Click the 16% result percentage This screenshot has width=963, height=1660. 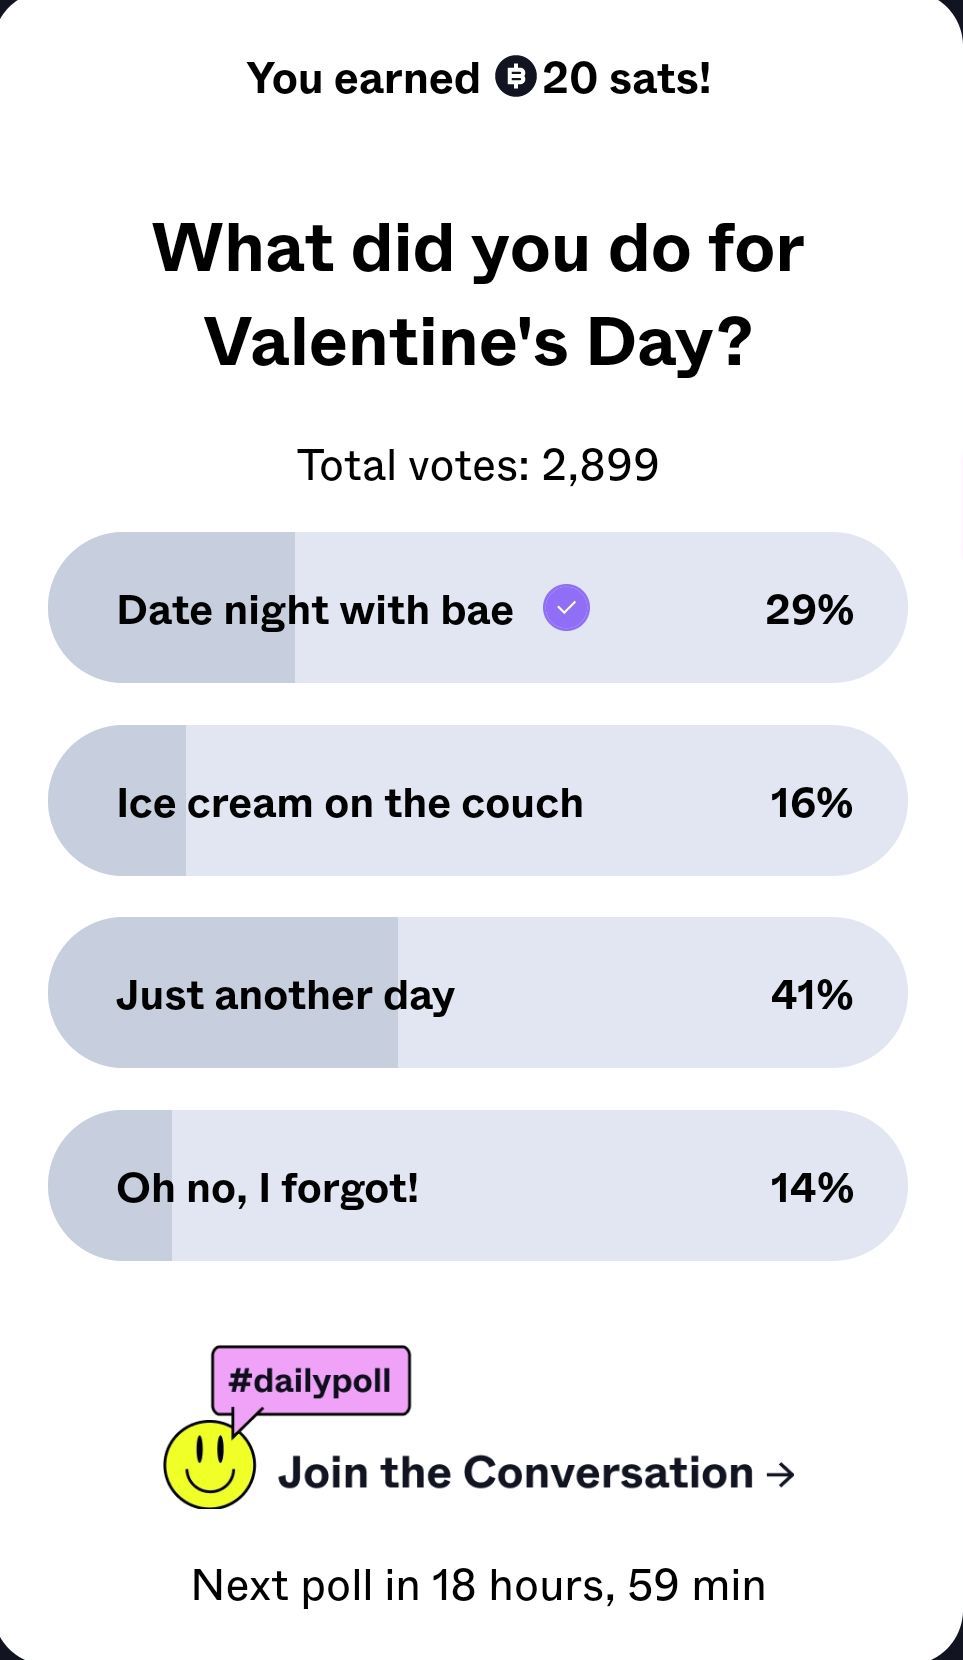(x=811, y=803)
